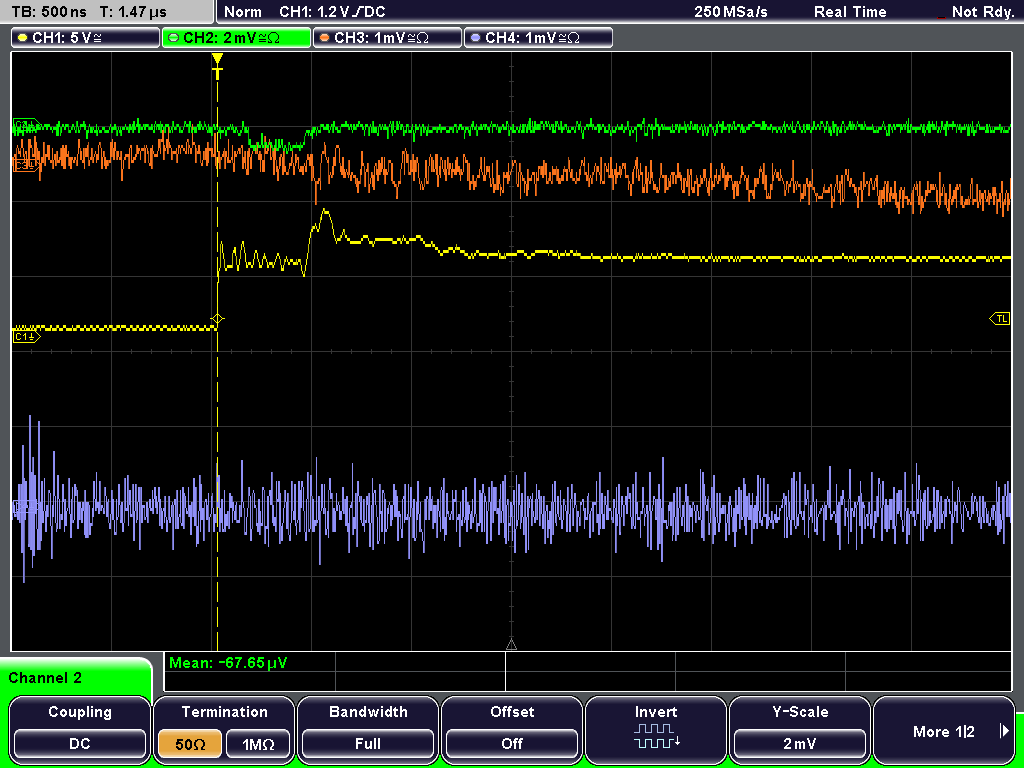Screen dimensions: 1024x768
Task: Select the CH4: 1 mV channel tab
Action: [x=538, y=38]
